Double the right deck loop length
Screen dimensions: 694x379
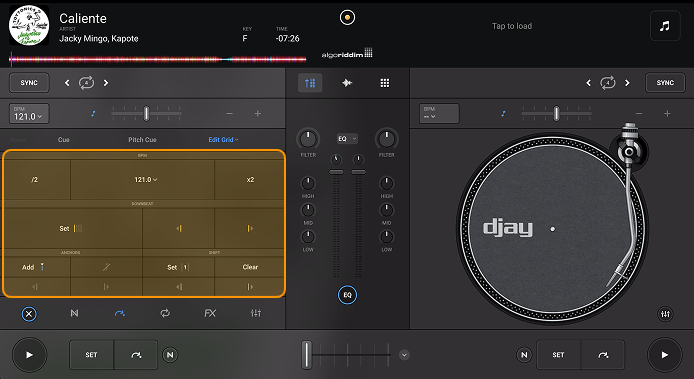(627, 83)
